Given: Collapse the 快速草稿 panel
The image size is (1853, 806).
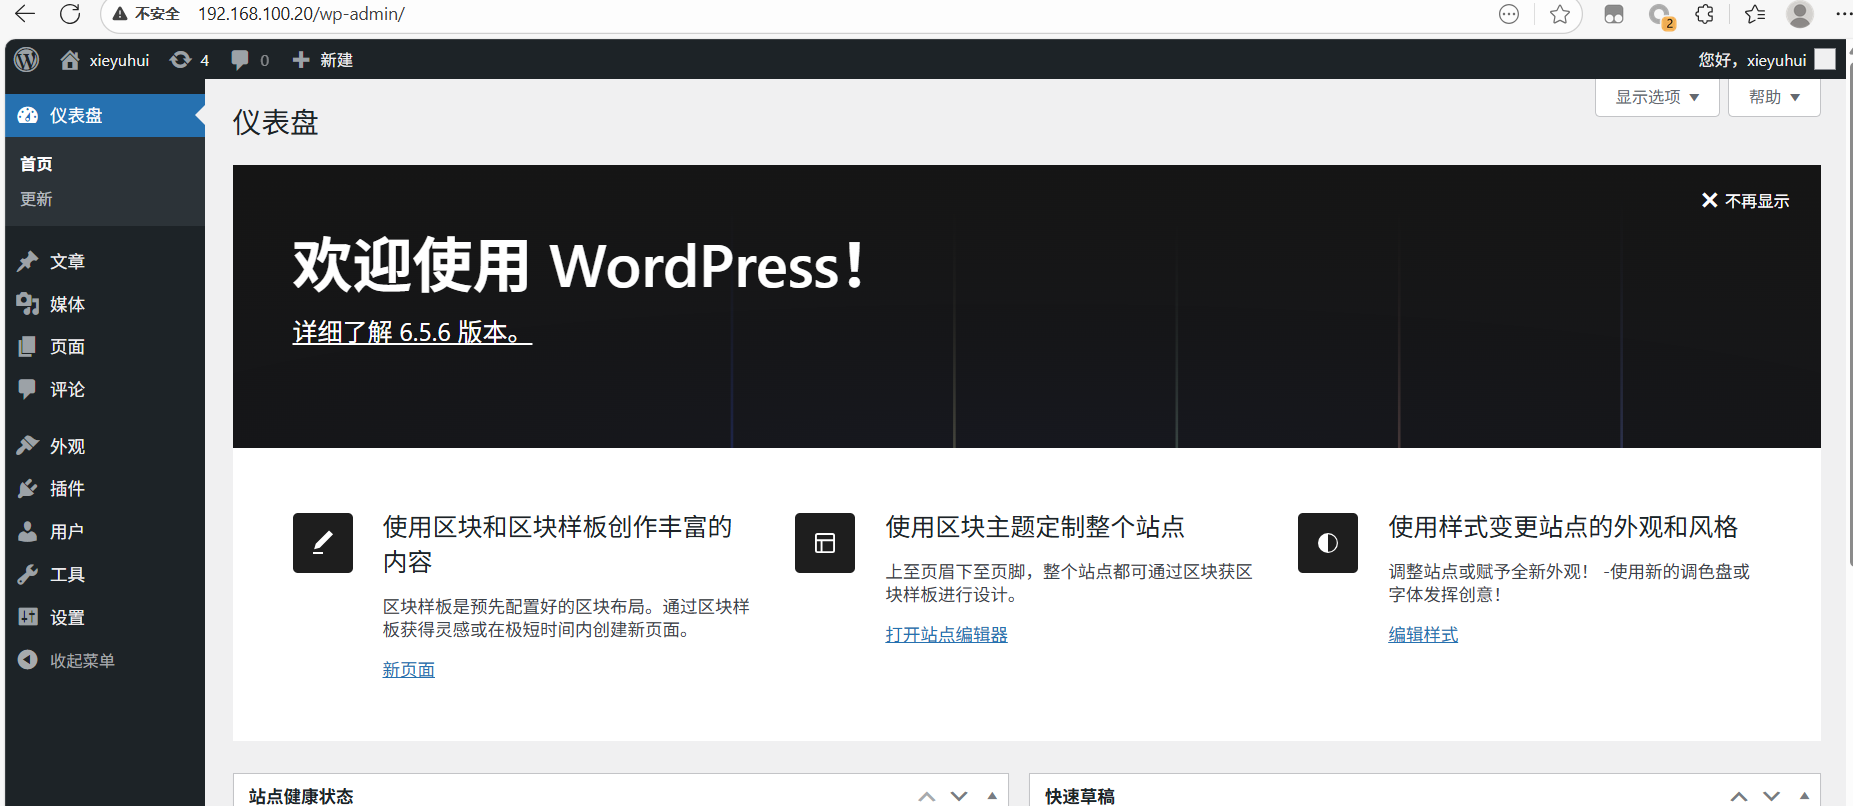Looking at the screenshot, I should pyautogui.click(x=1804, y=796).
